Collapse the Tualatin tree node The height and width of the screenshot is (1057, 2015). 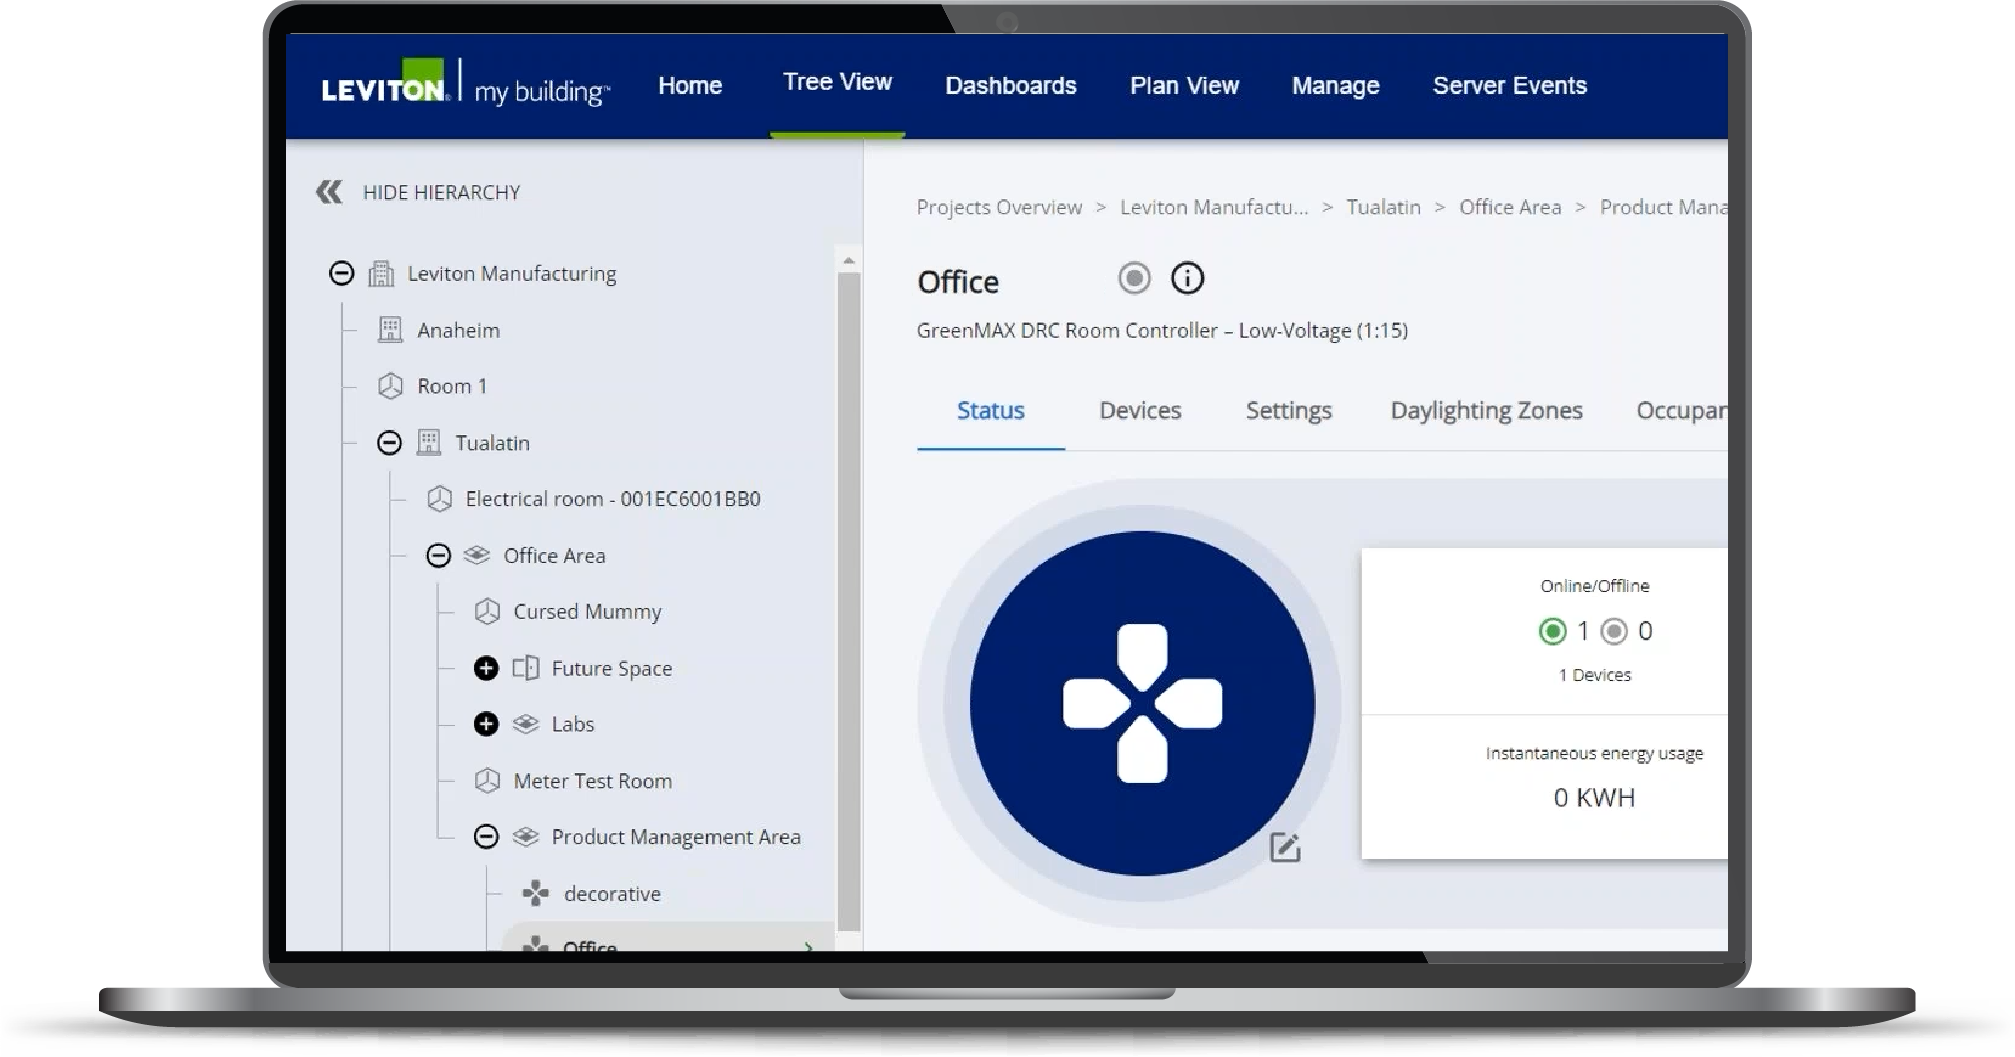(389, 443)
